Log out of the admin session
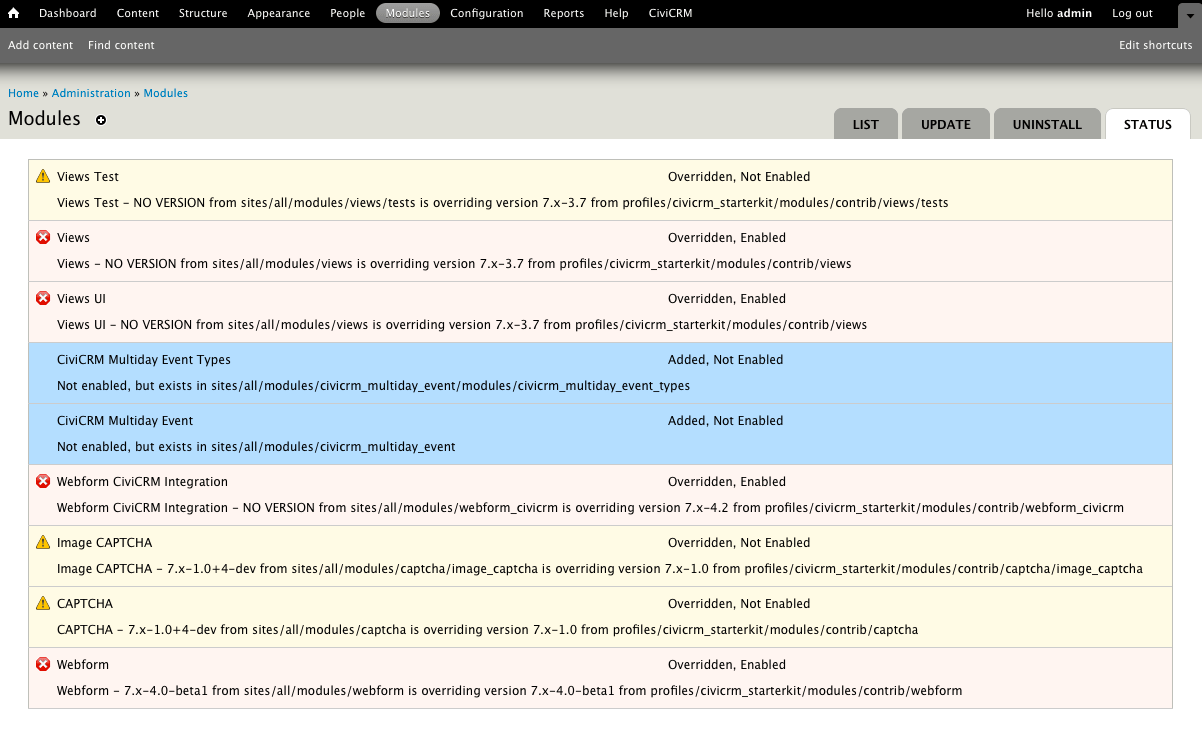 tap(1131, 13)
